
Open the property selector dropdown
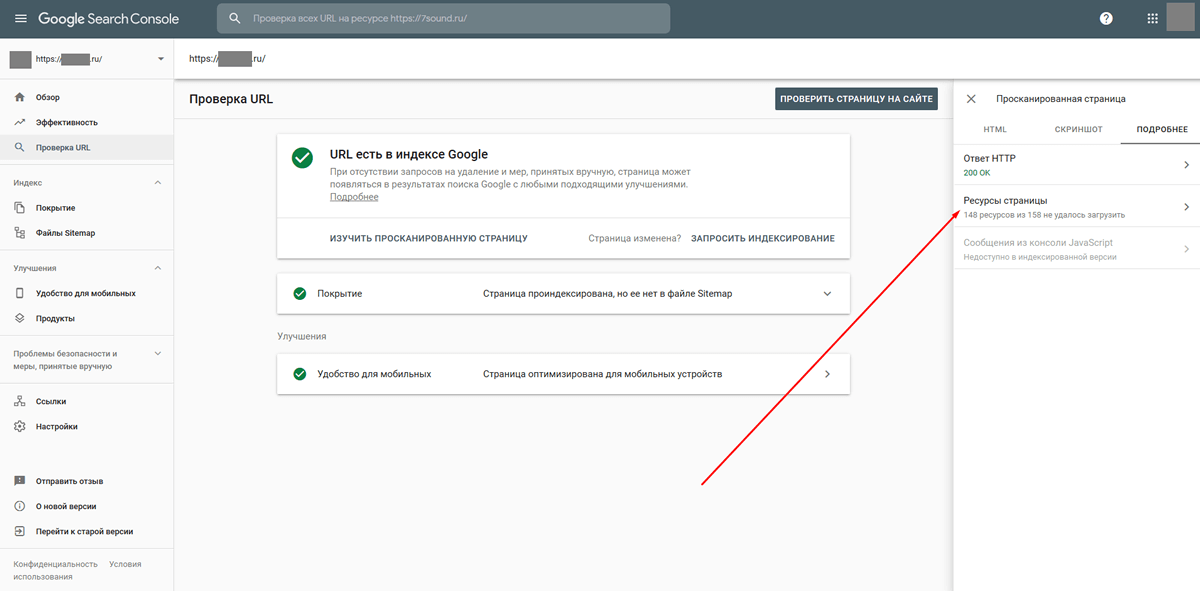tap(160, 59)
